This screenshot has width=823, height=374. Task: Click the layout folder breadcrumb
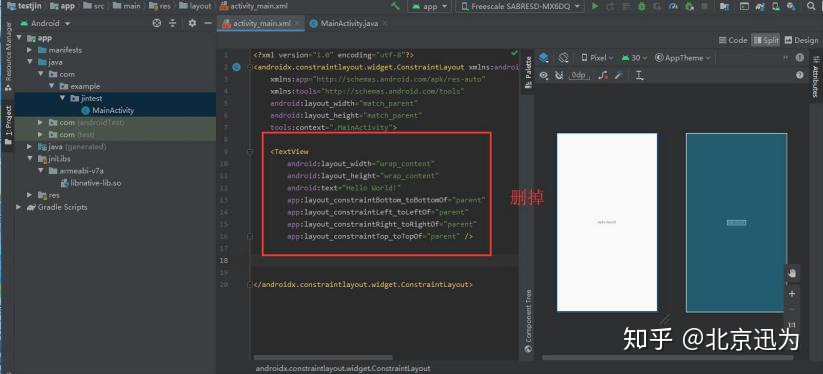195,6
